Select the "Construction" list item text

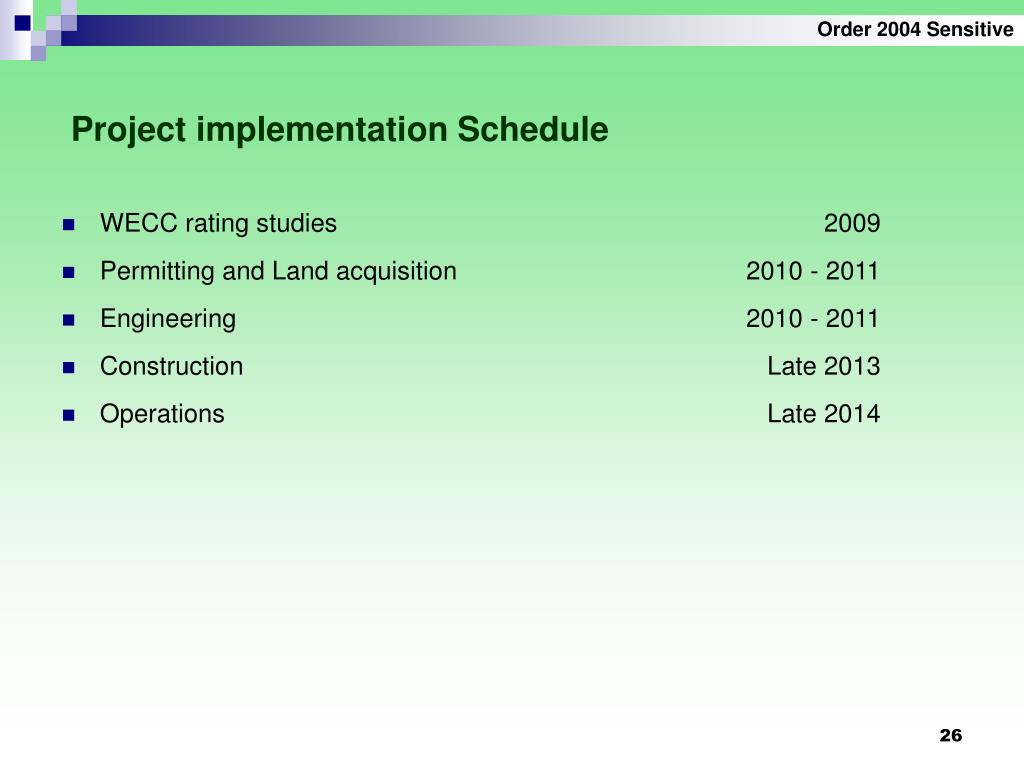171,366
